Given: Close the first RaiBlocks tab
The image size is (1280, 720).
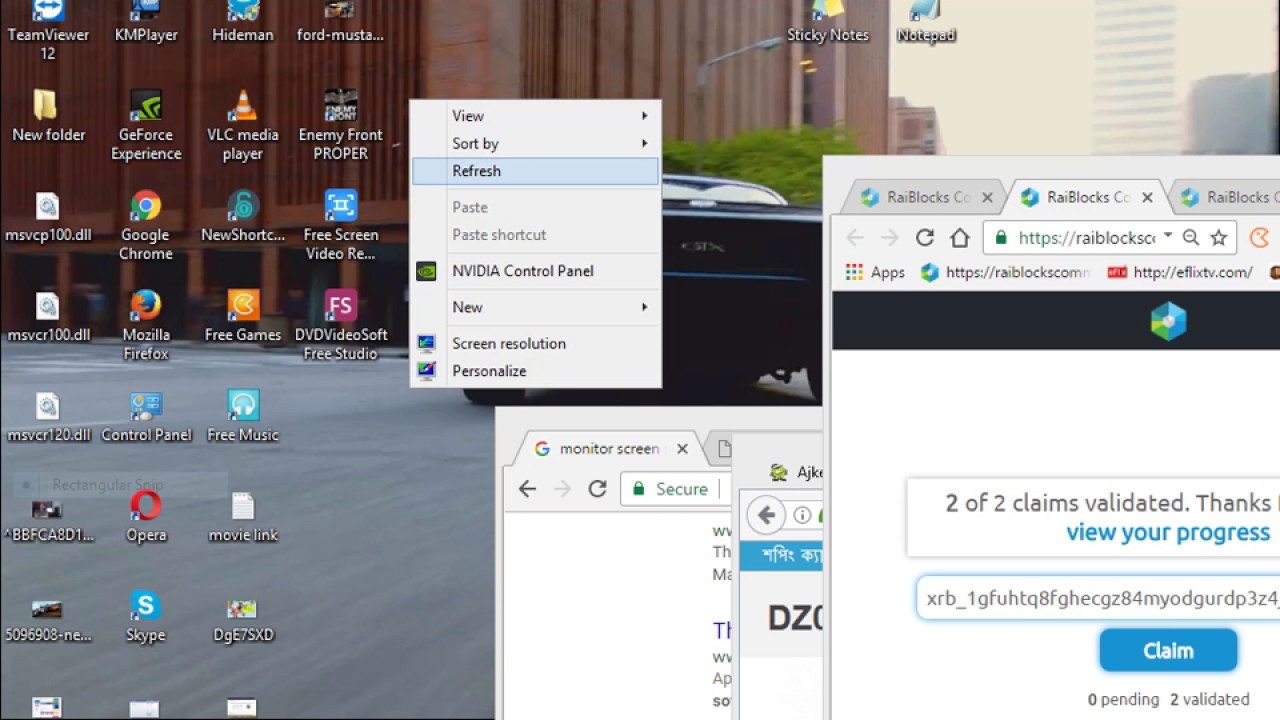Looking at the screenshot, I should [987, 197].
